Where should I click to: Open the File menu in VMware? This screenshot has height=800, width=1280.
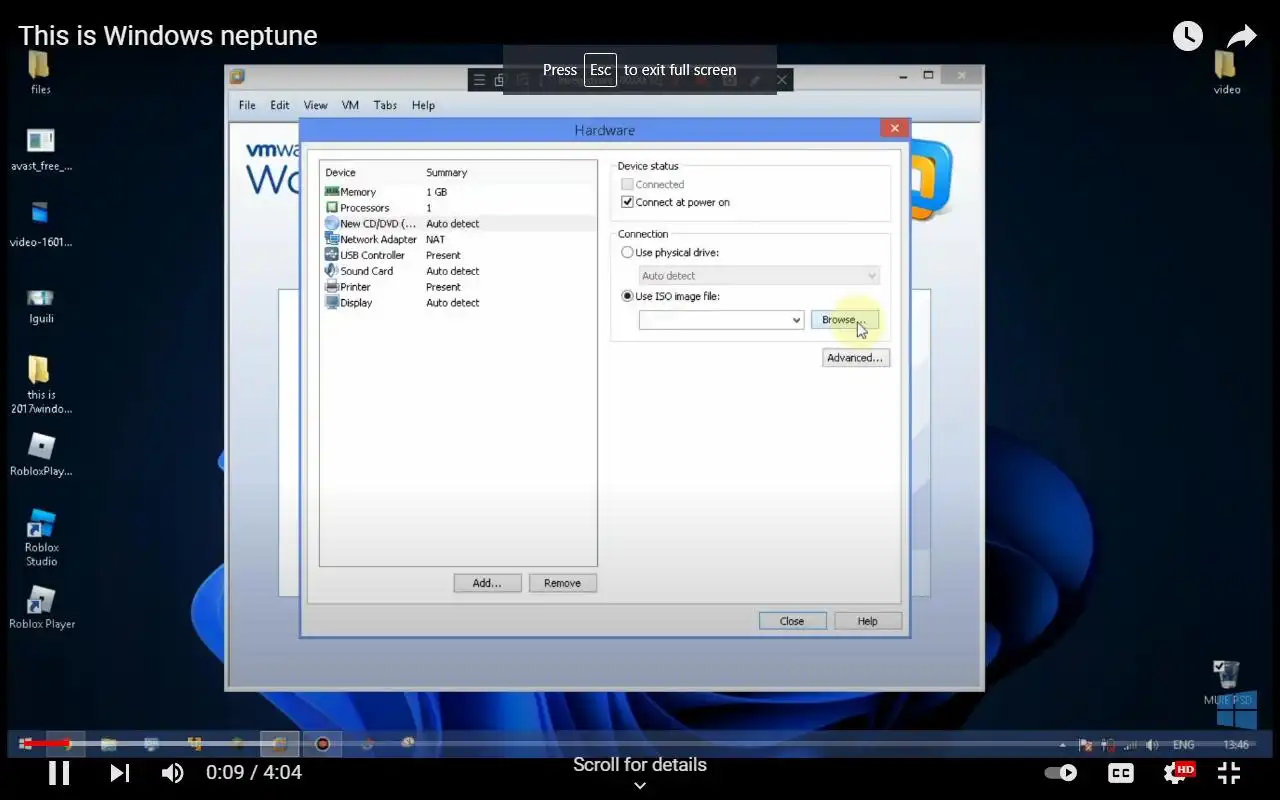(x=247, y=105)
